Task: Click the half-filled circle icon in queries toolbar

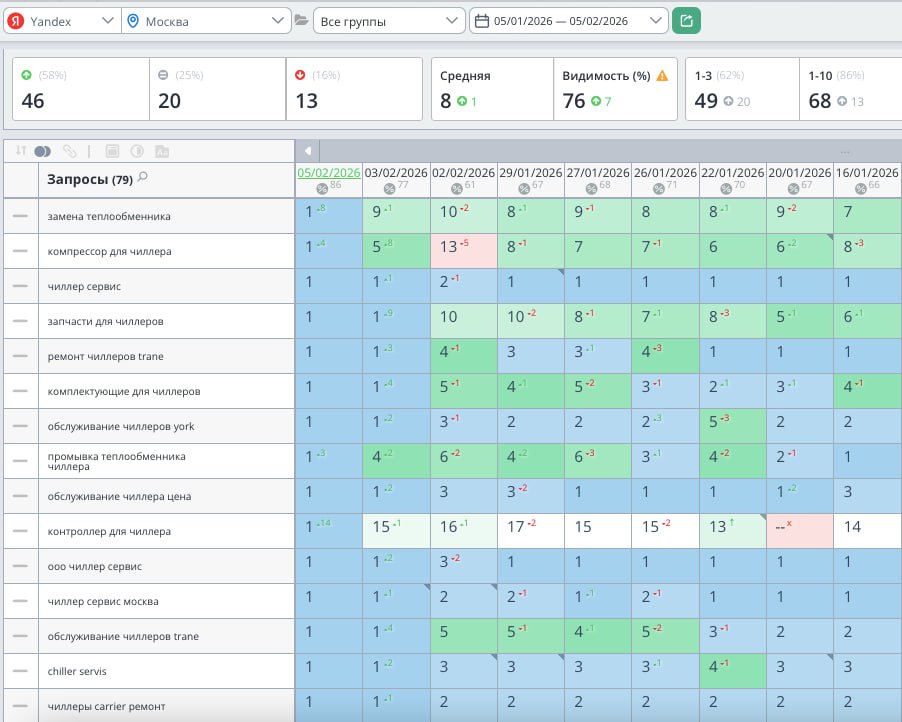Action: [137, 151]
